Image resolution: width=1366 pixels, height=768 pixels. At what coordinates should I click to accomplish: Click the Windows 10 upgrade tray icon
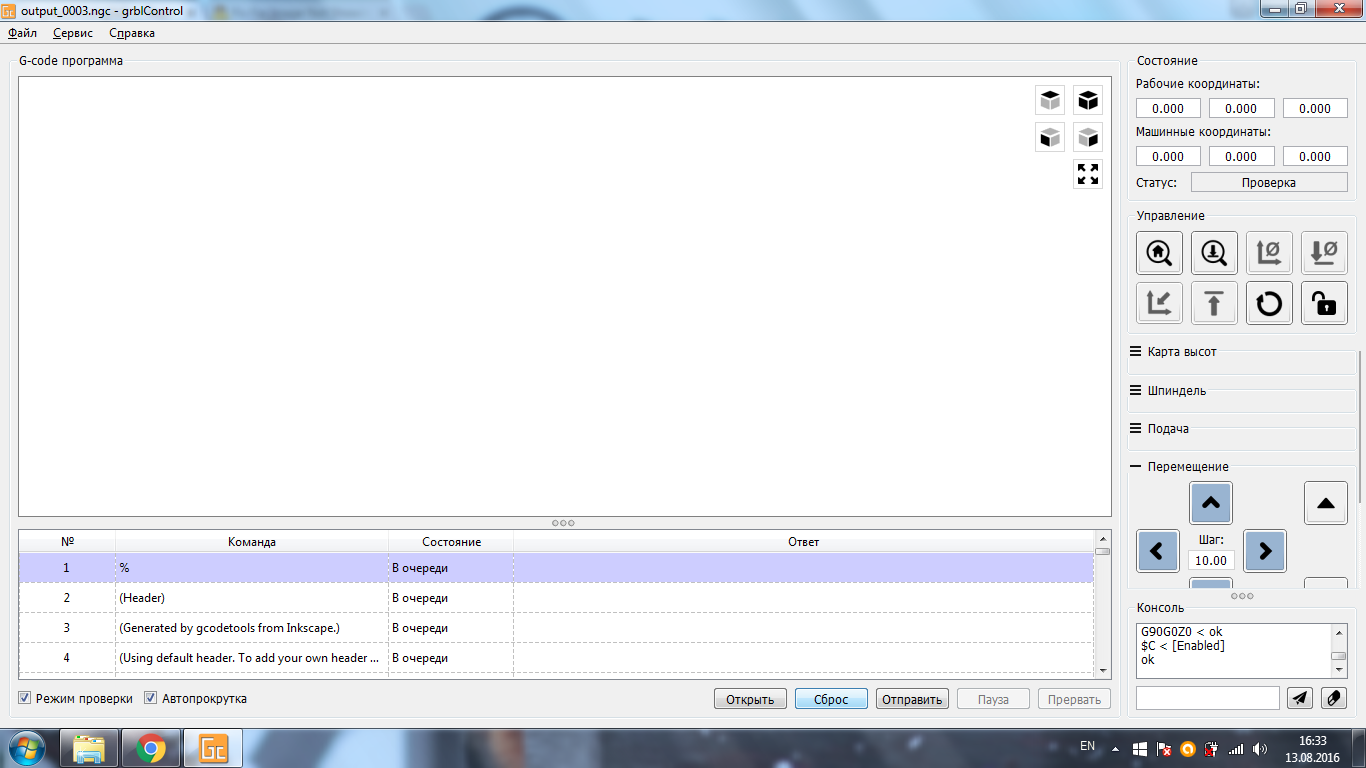point(1140,749)
